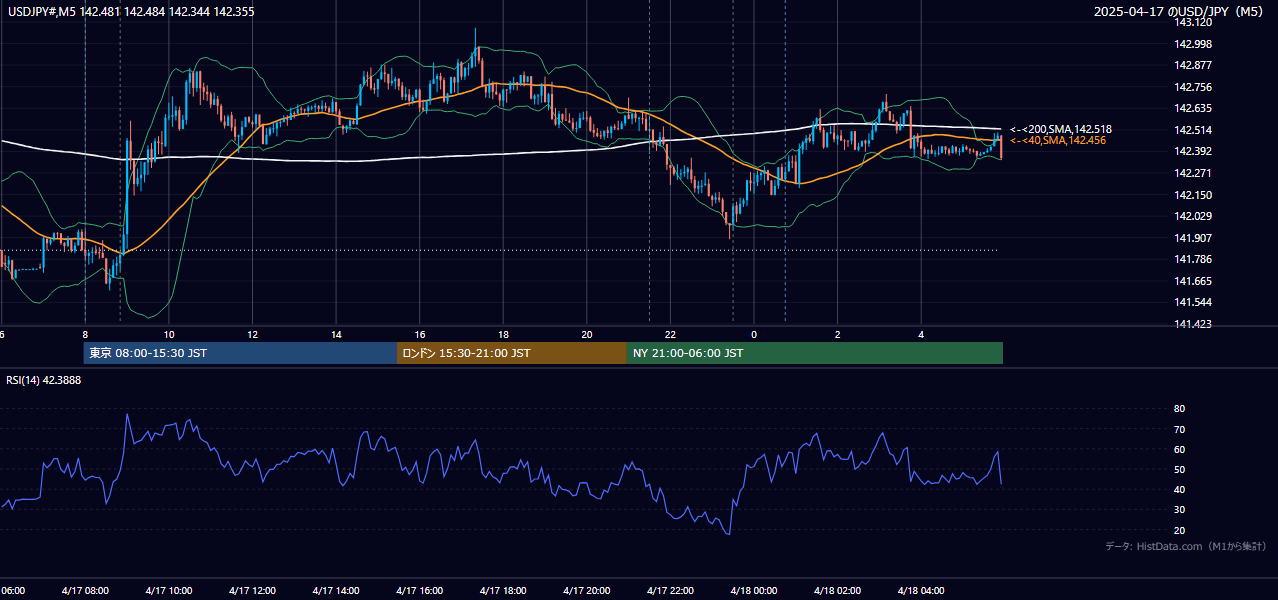
Task: Click the RSI scale value 50
Action: click(x=1179, y=469)
